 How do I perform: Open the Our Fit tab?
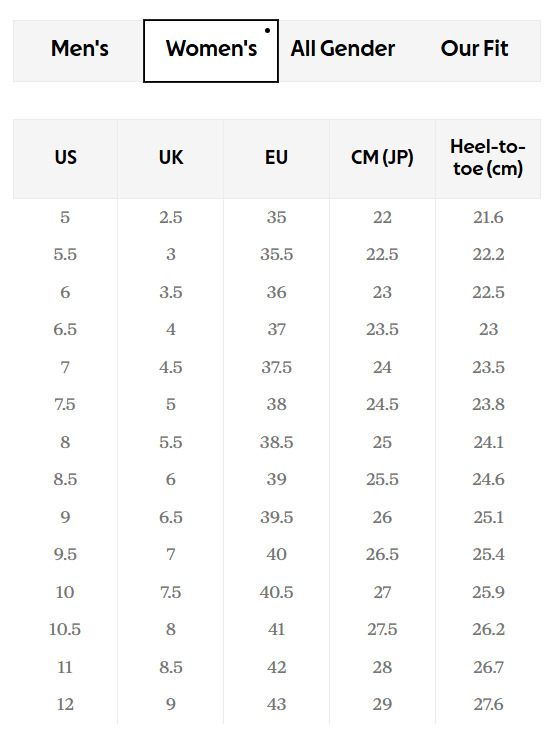click(x=474, y=50)
